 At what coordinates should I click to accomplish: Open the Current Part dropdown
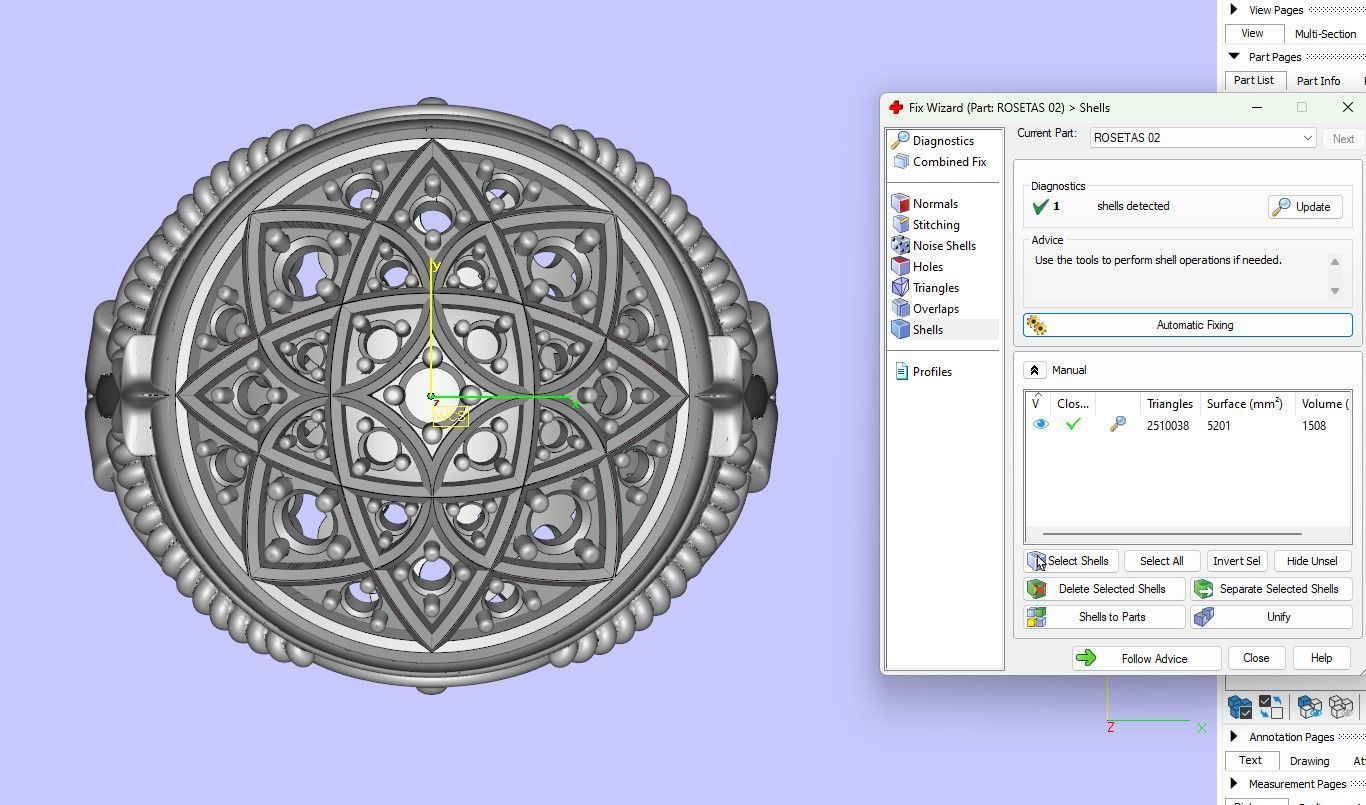click(x=1203, y=138)
